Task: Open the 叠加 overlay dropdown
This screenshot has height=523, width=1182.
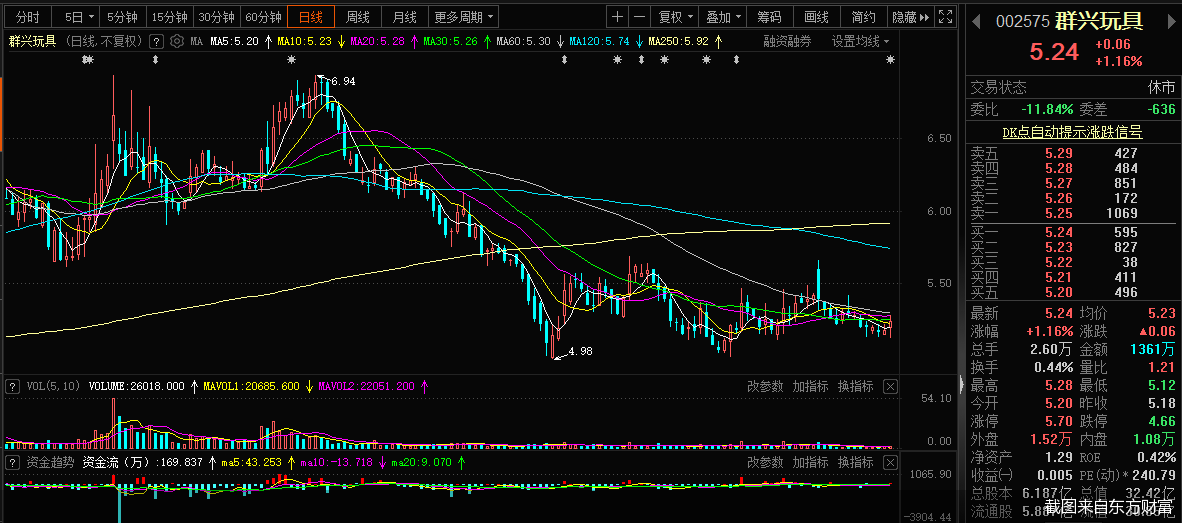Action: pyautogui.click(x=724, y=17)
